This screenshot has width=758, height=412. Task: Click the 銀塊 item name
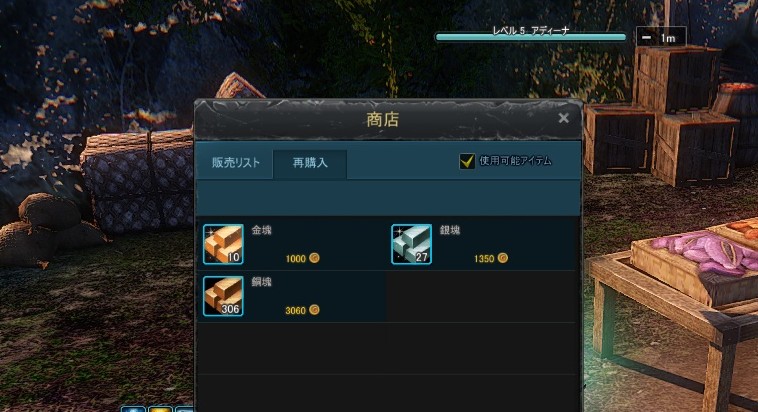pos(450,230)
